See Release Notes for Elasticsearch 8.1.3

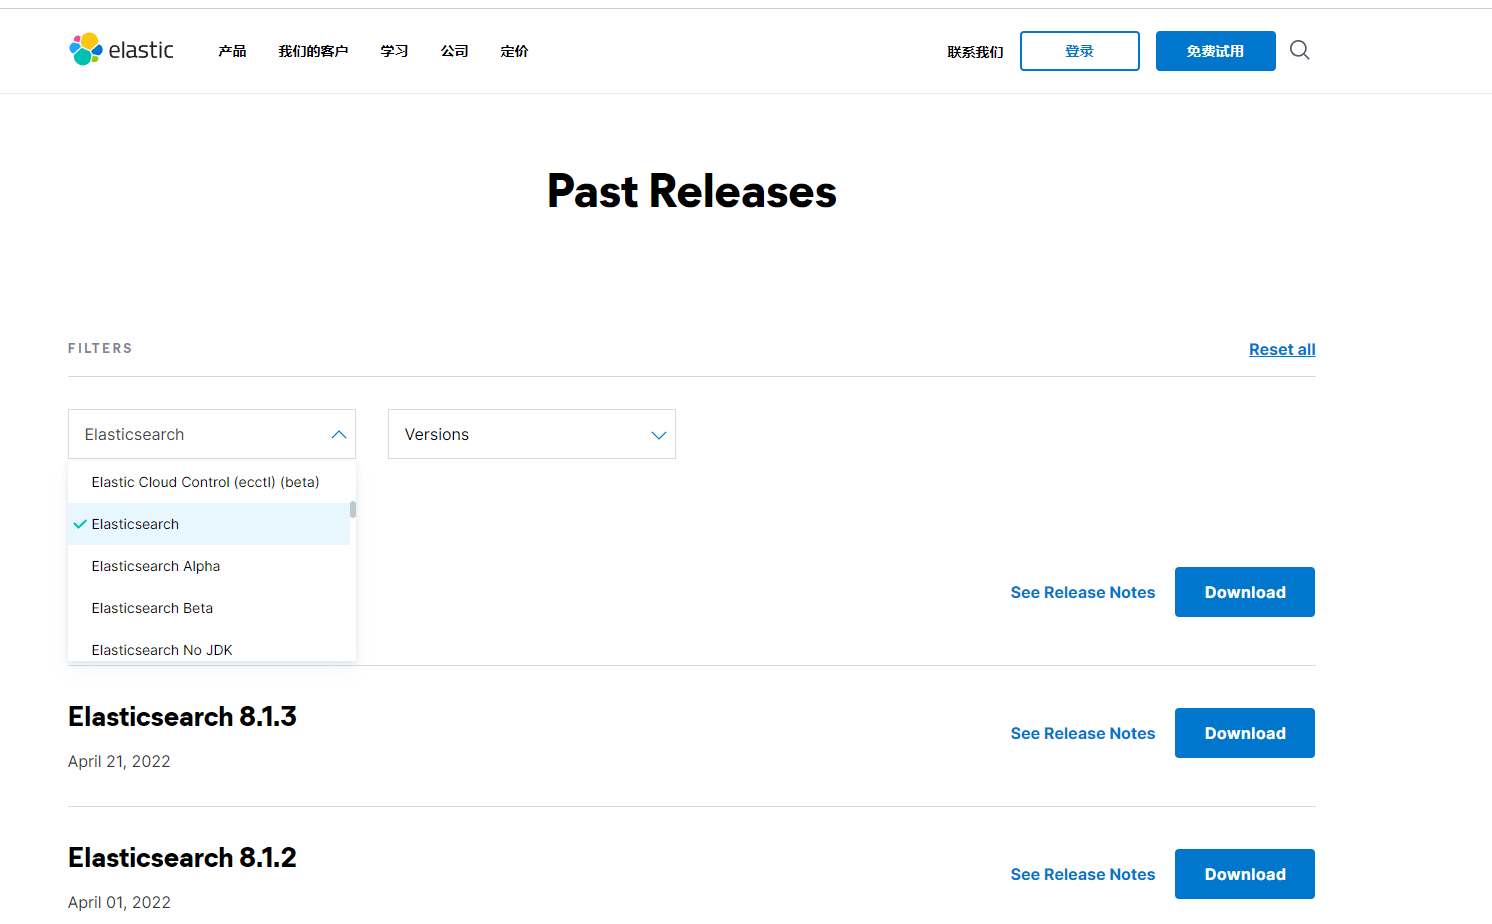[1083, 733]
